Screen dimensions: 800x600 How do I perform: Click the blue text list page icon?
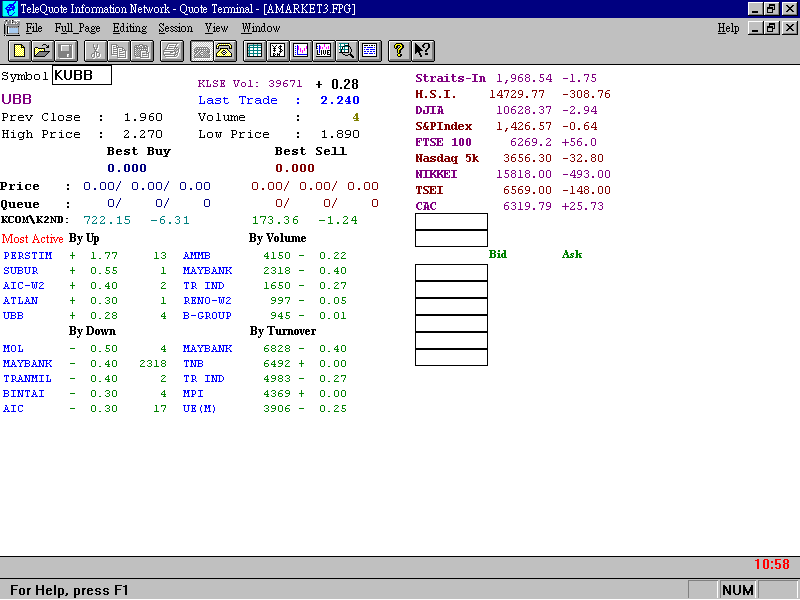point(370,51)
